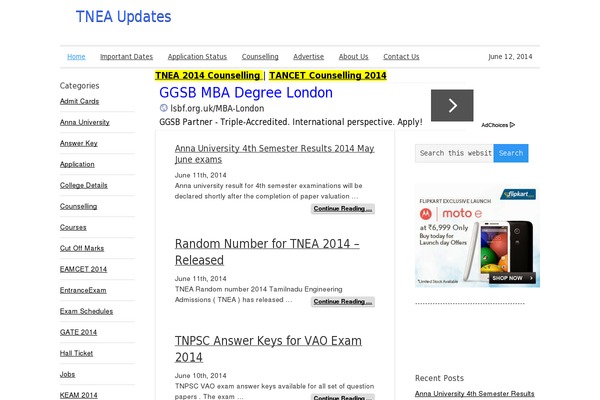Open the EAMCET 2014 category
This screenshot has height=400, width=600.
point(83,269)
